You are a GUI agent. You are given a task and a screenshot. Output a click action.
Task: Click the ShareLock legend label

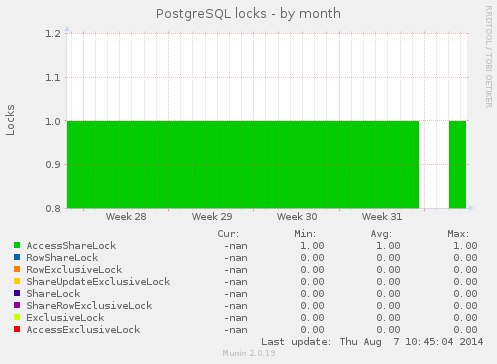pyautogui.click(x=53, y=294)
